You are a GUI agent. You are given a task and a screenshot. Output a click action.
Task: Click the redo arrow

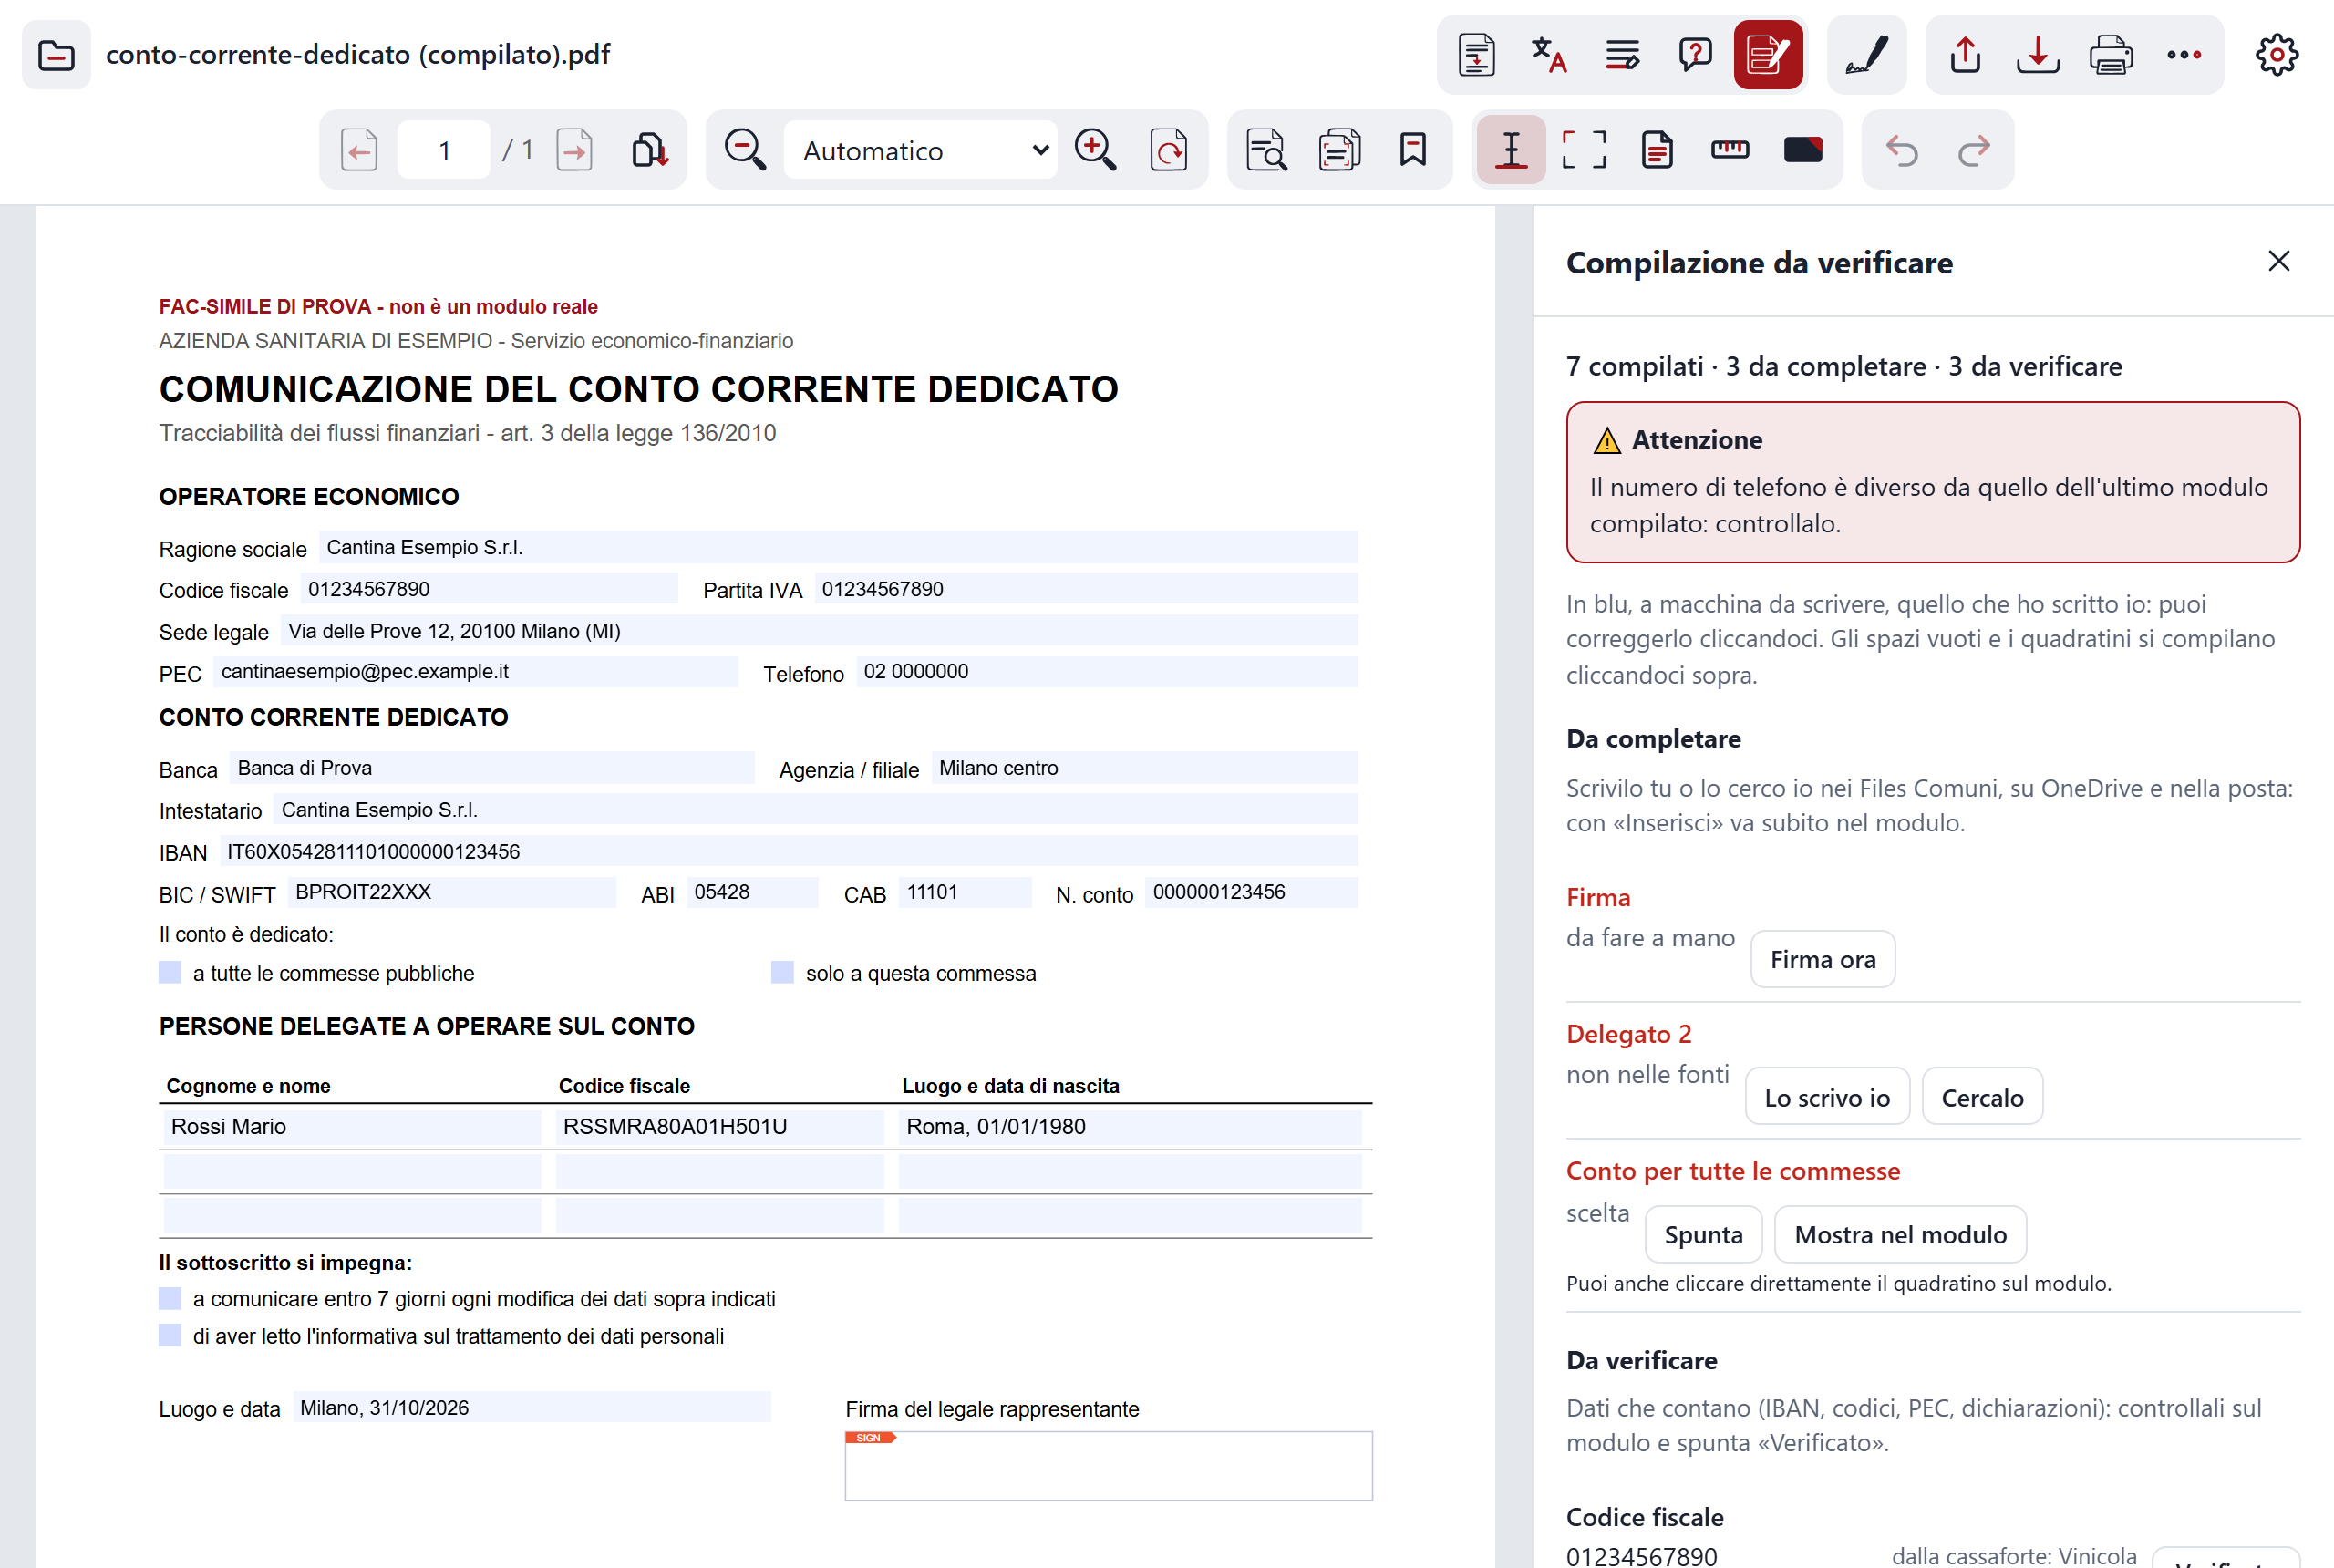(x=1974, y=151)
